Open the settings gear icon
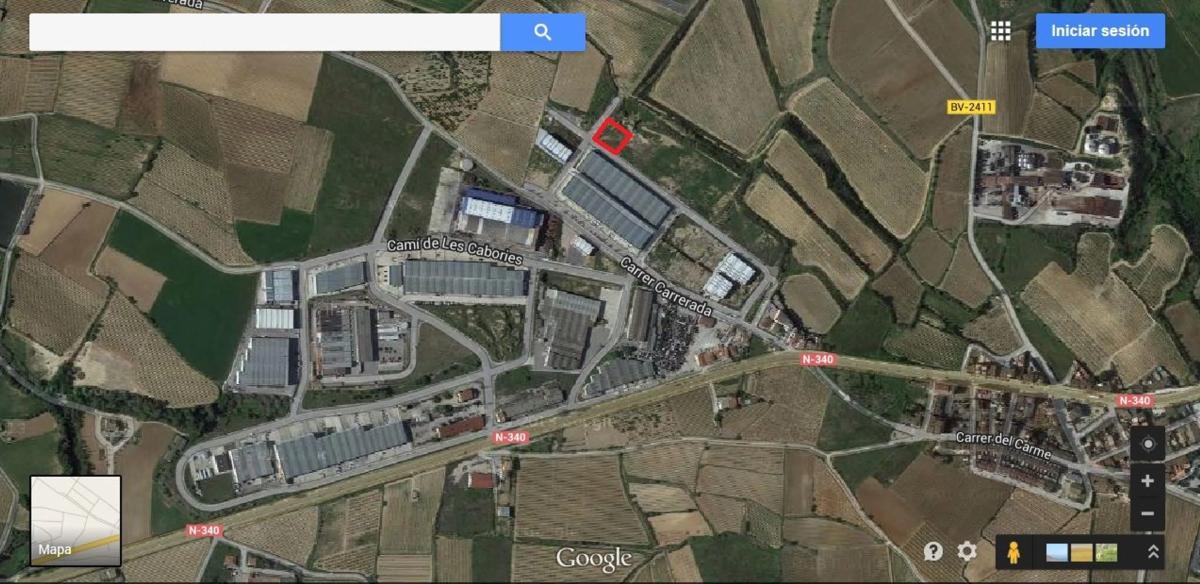1200x584 pixels. (x=967, y=551)
